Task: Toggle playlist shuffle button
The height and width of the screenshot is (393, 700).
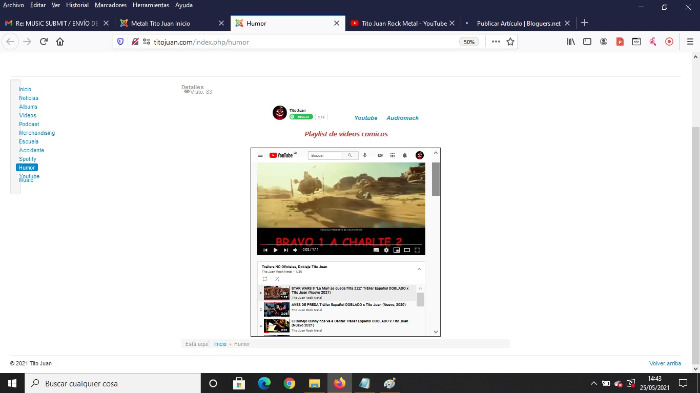Action: [x=277, y=279]
